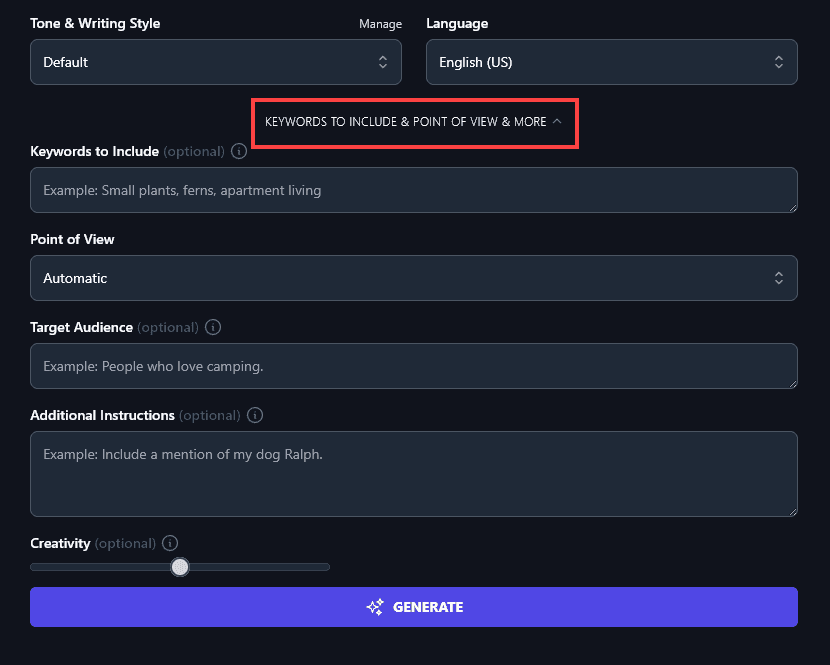Open the Language dropdown showing English (US)
Screen dimensions: 830x665
[611, 61]
